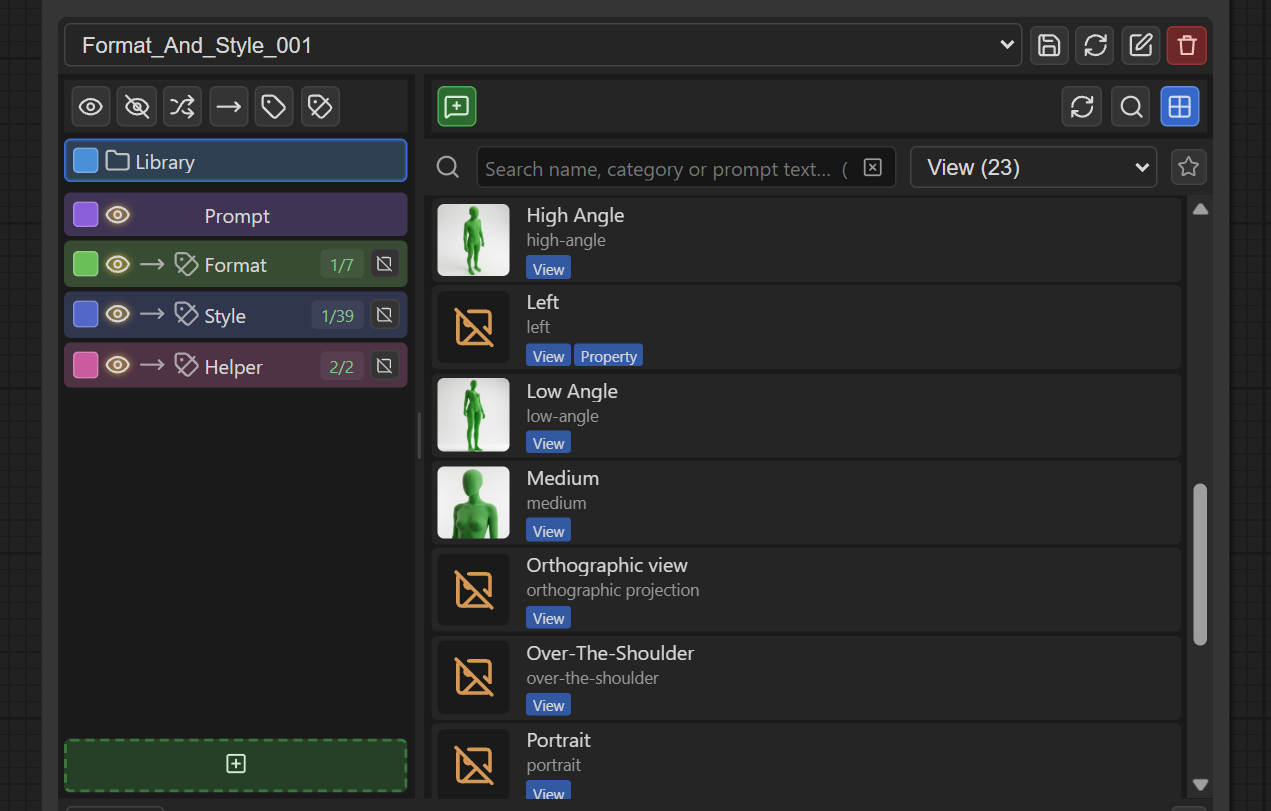Click the tag icon on Format row
Screen dimensions: 1271x811
[x=186, y=264]
